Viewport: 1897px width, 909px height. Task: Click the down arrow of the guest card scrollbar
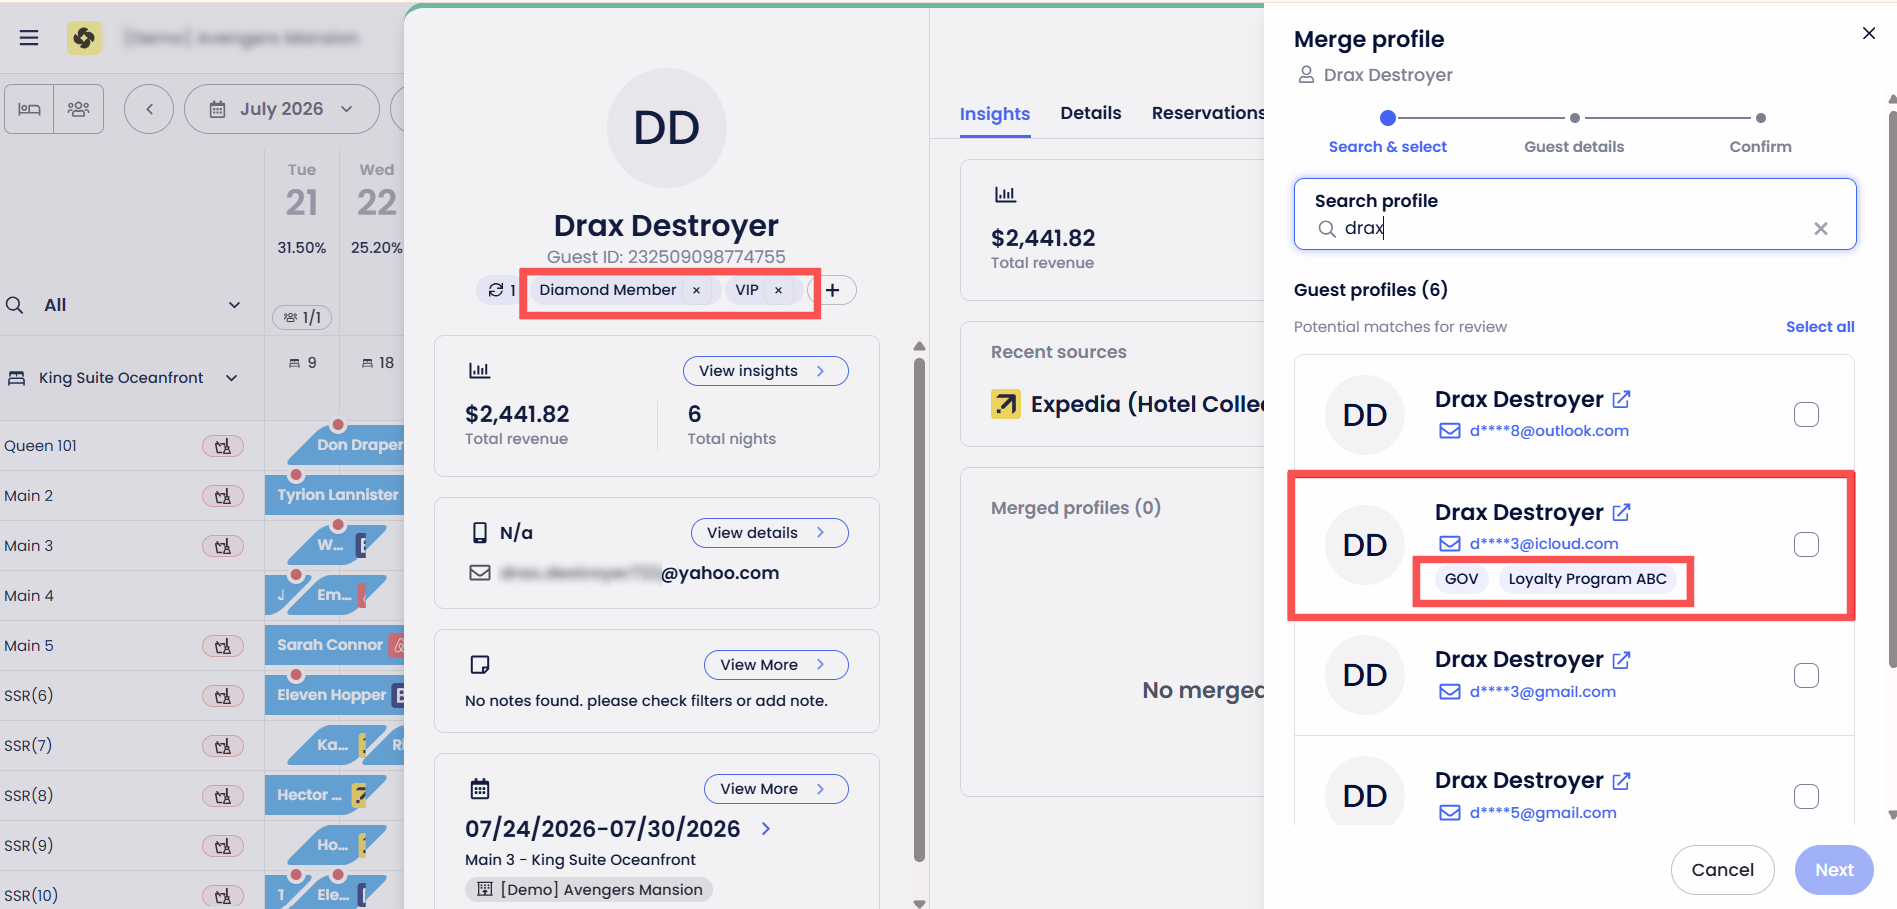click(x=919, y=903)
